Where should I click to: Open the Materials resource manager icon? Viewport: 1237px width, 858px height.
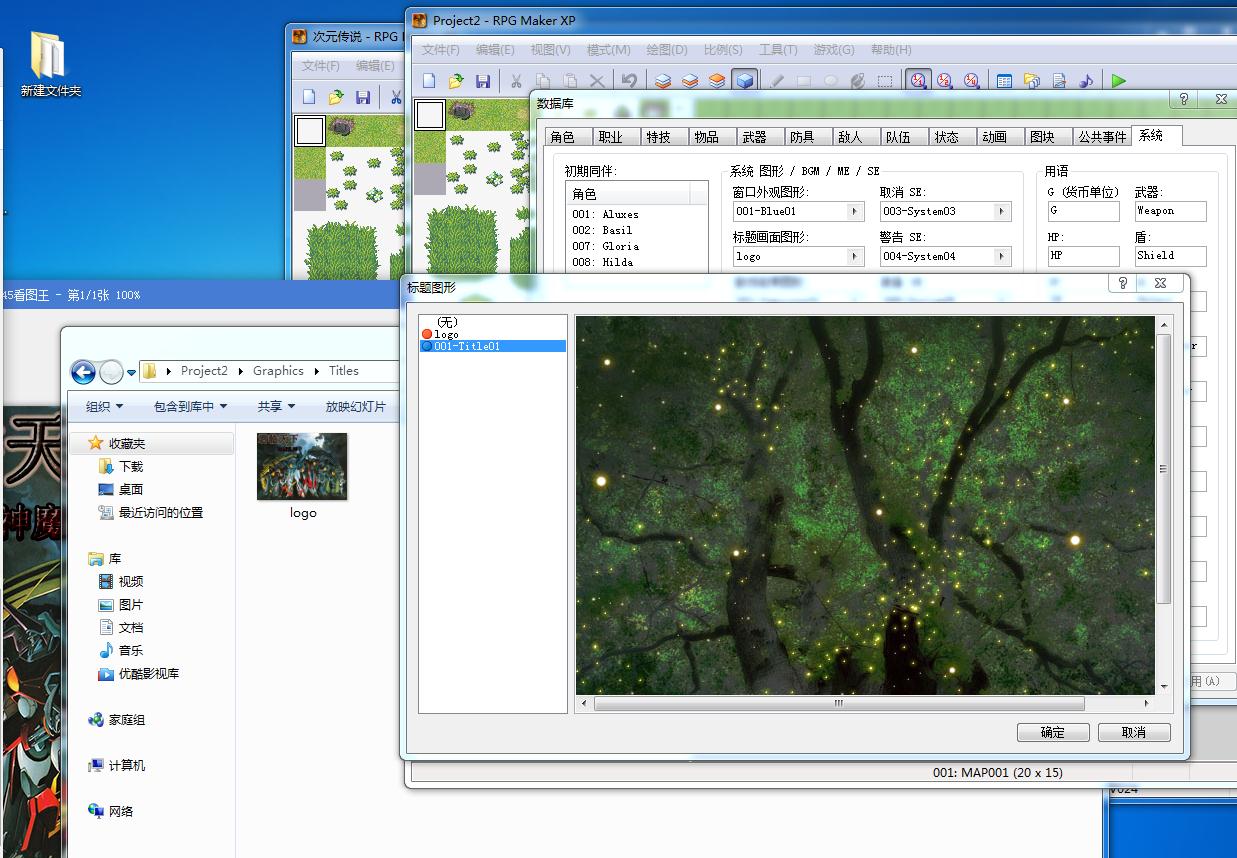click(x=1032, y=81)
